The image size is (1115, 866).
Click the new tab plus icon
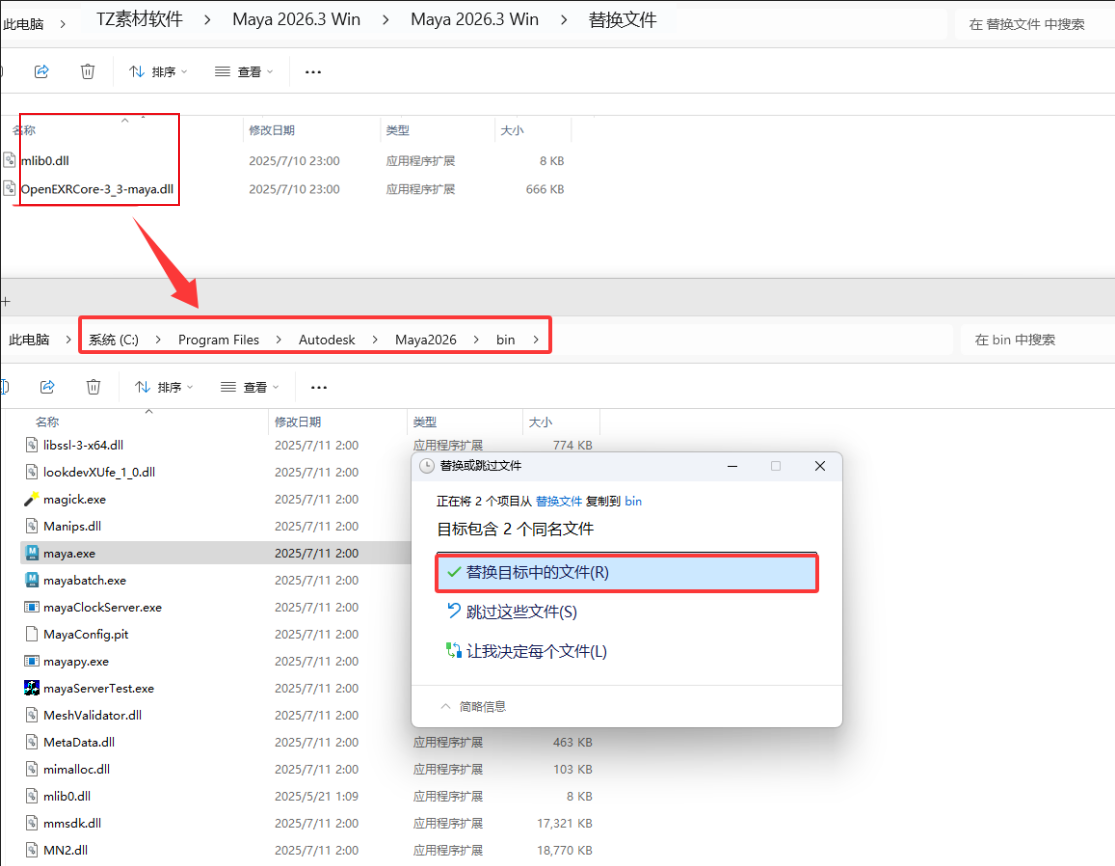(x=5, y=301)
